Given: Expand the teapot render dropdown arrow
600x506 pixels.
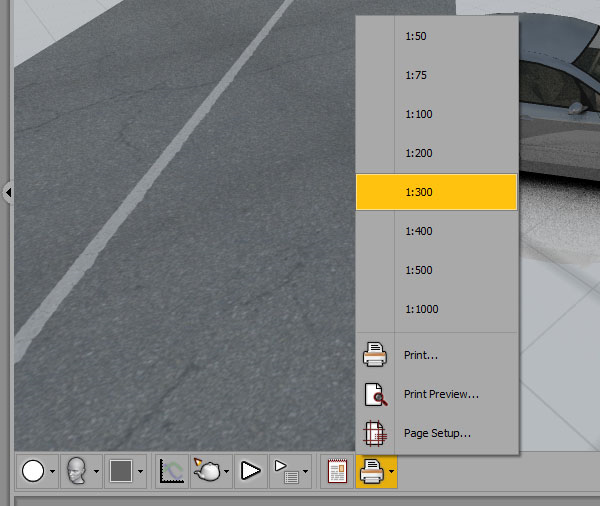Looking at the screenshot, I should (227, 472).
